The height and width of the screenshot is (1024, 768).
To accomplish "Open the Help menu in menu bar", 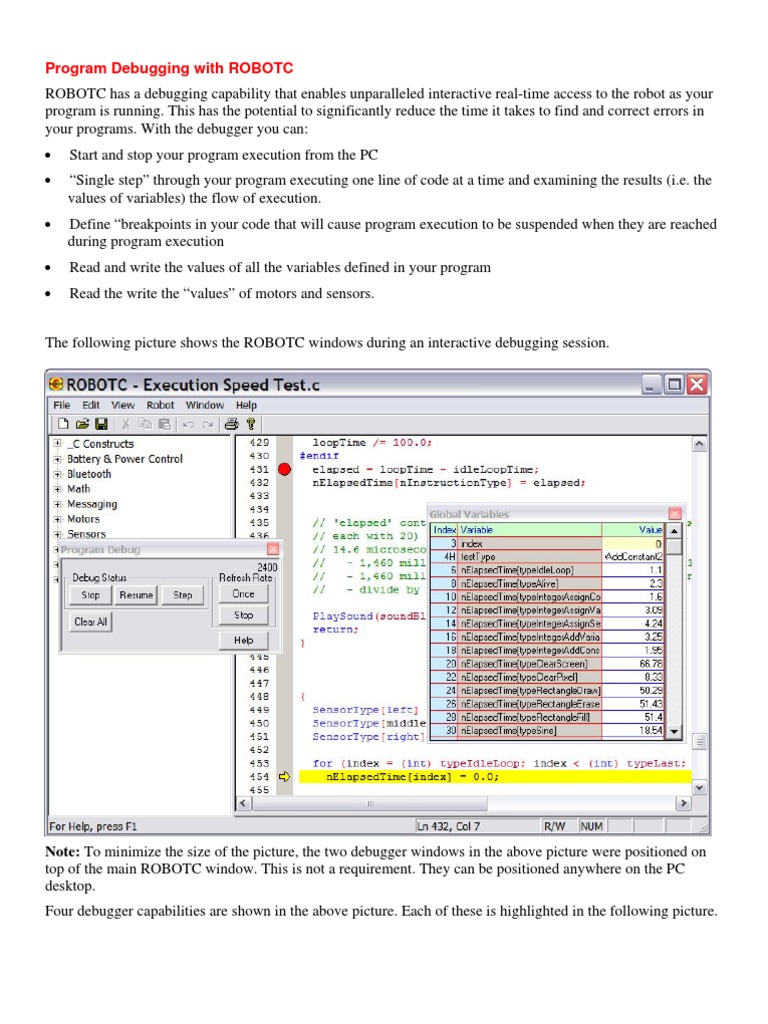I will pos(246,405).
